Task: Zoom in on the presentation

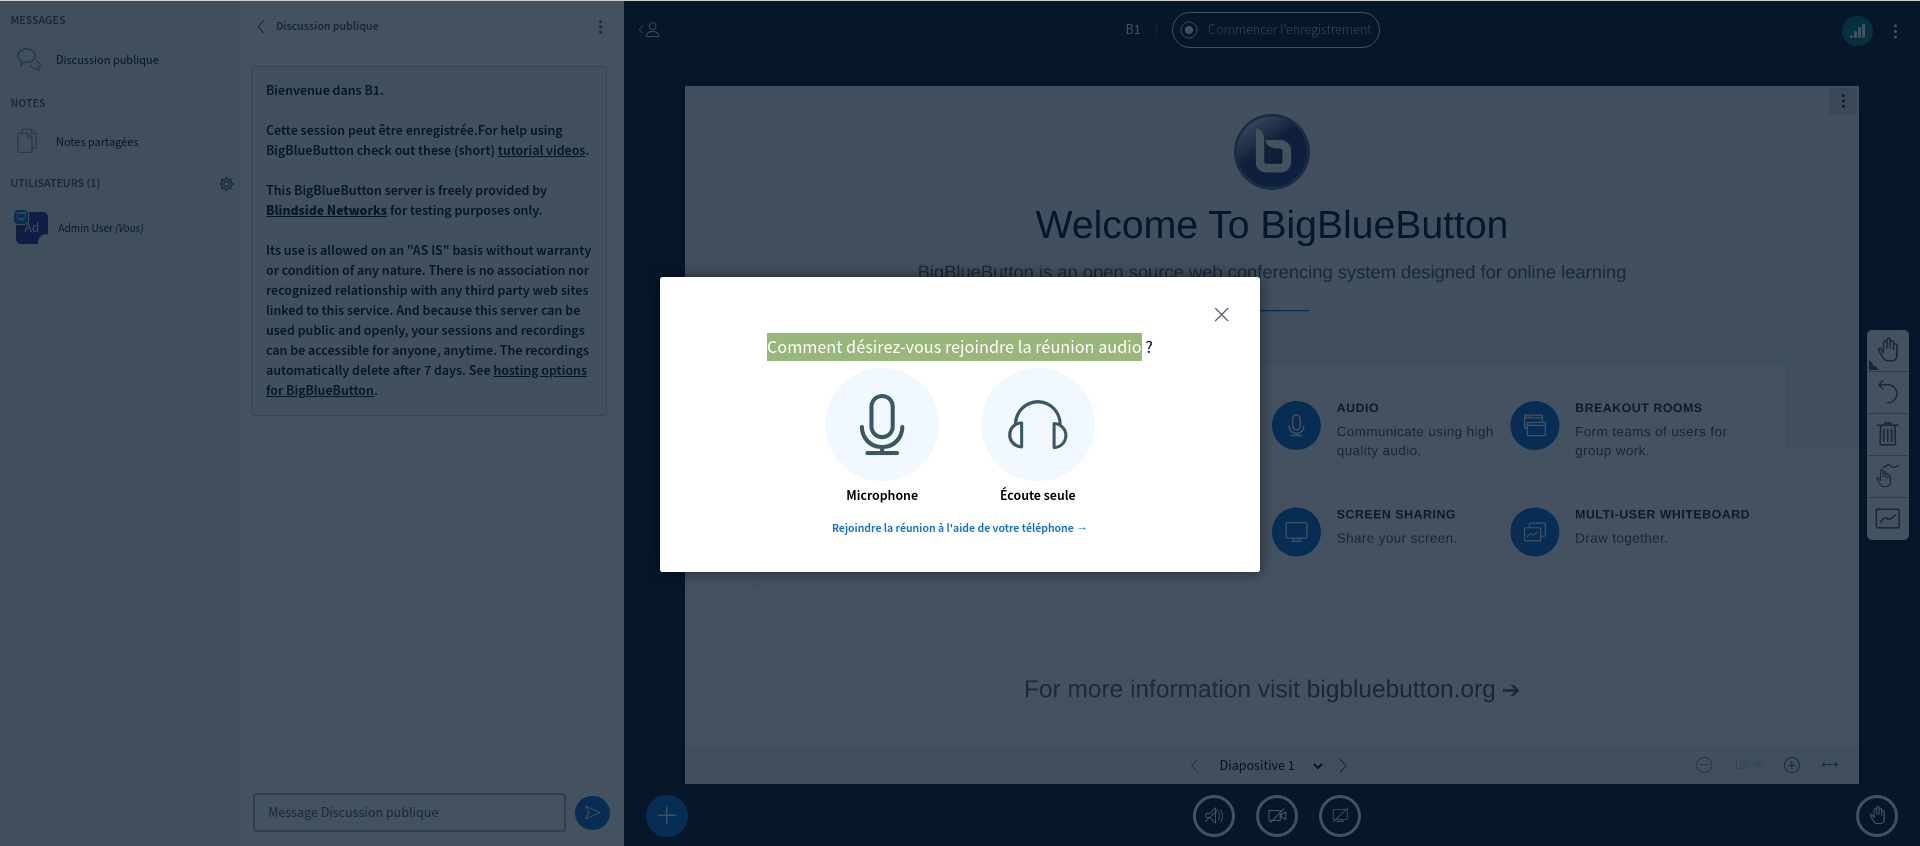Action: click(x=1792, y=765)
